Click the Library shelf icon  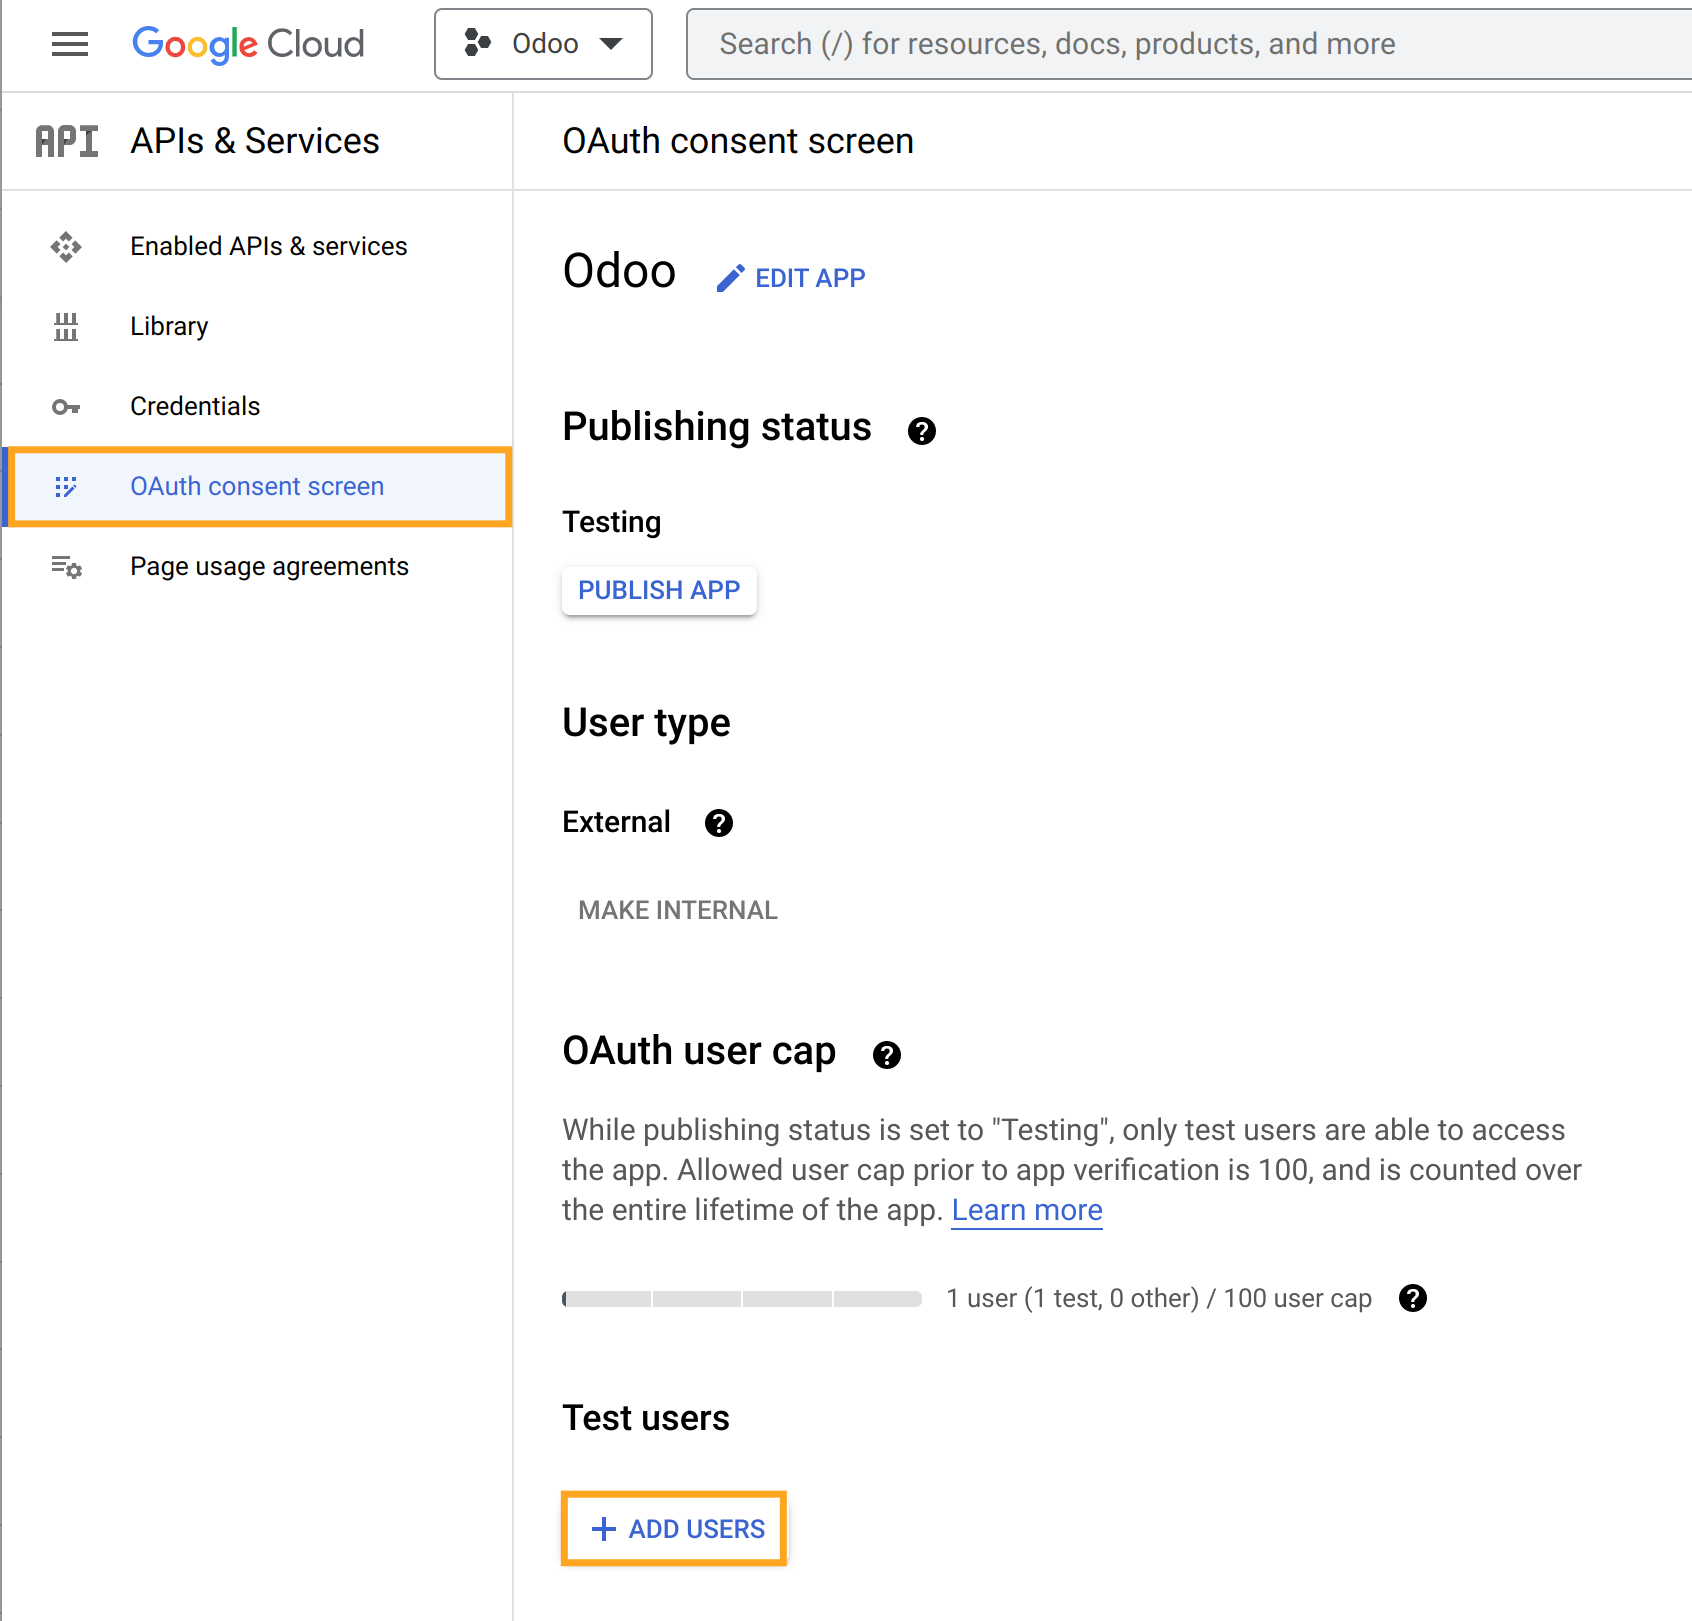[66, 326]
